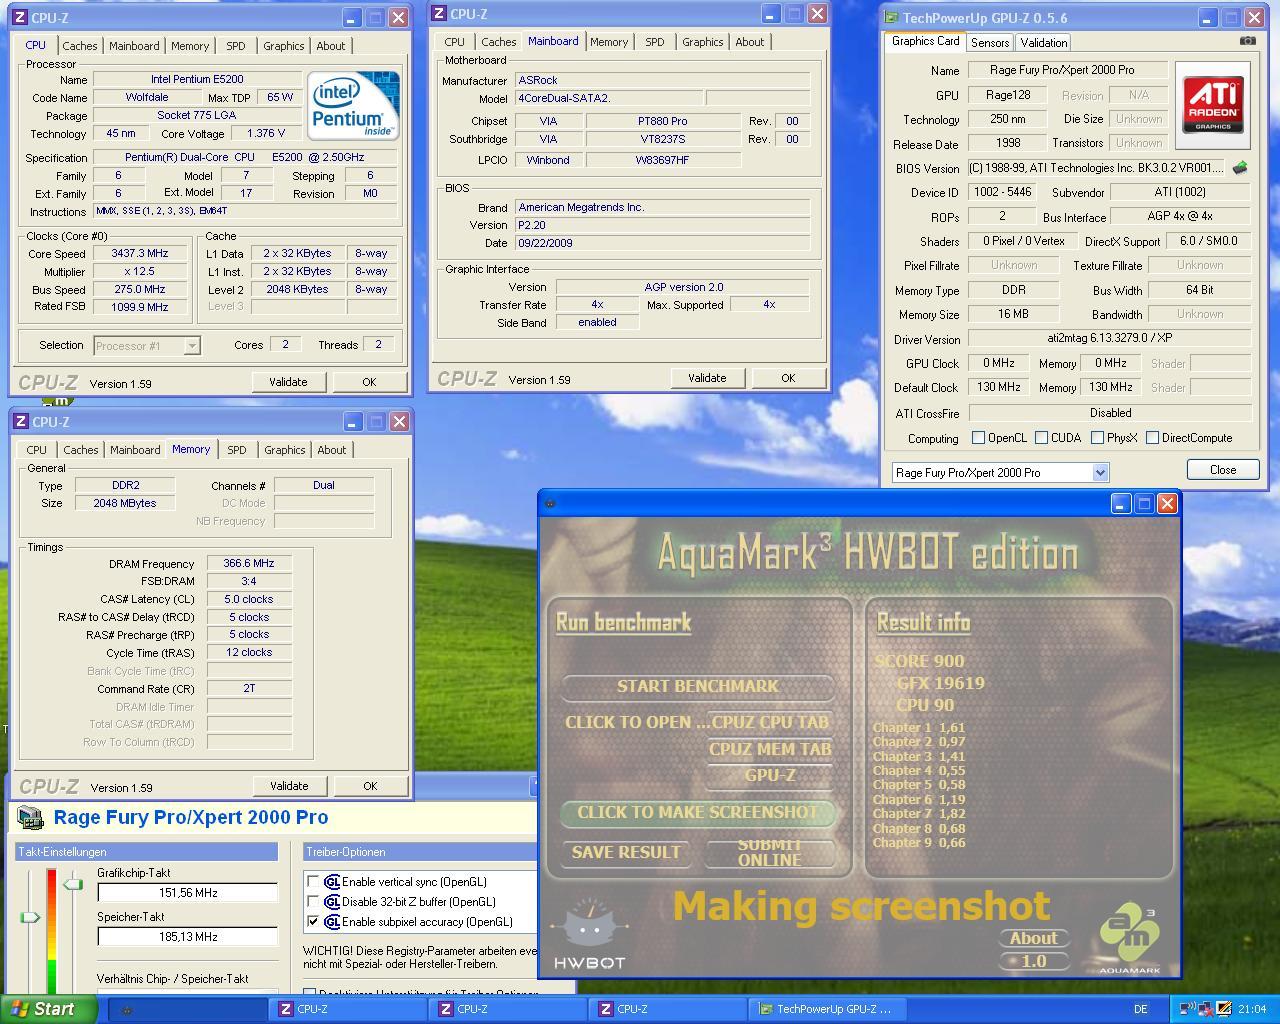Open Graphics tab in Memory CPU-Z window
This screenshot has height=1024, width=1280.
coord(285,450)
